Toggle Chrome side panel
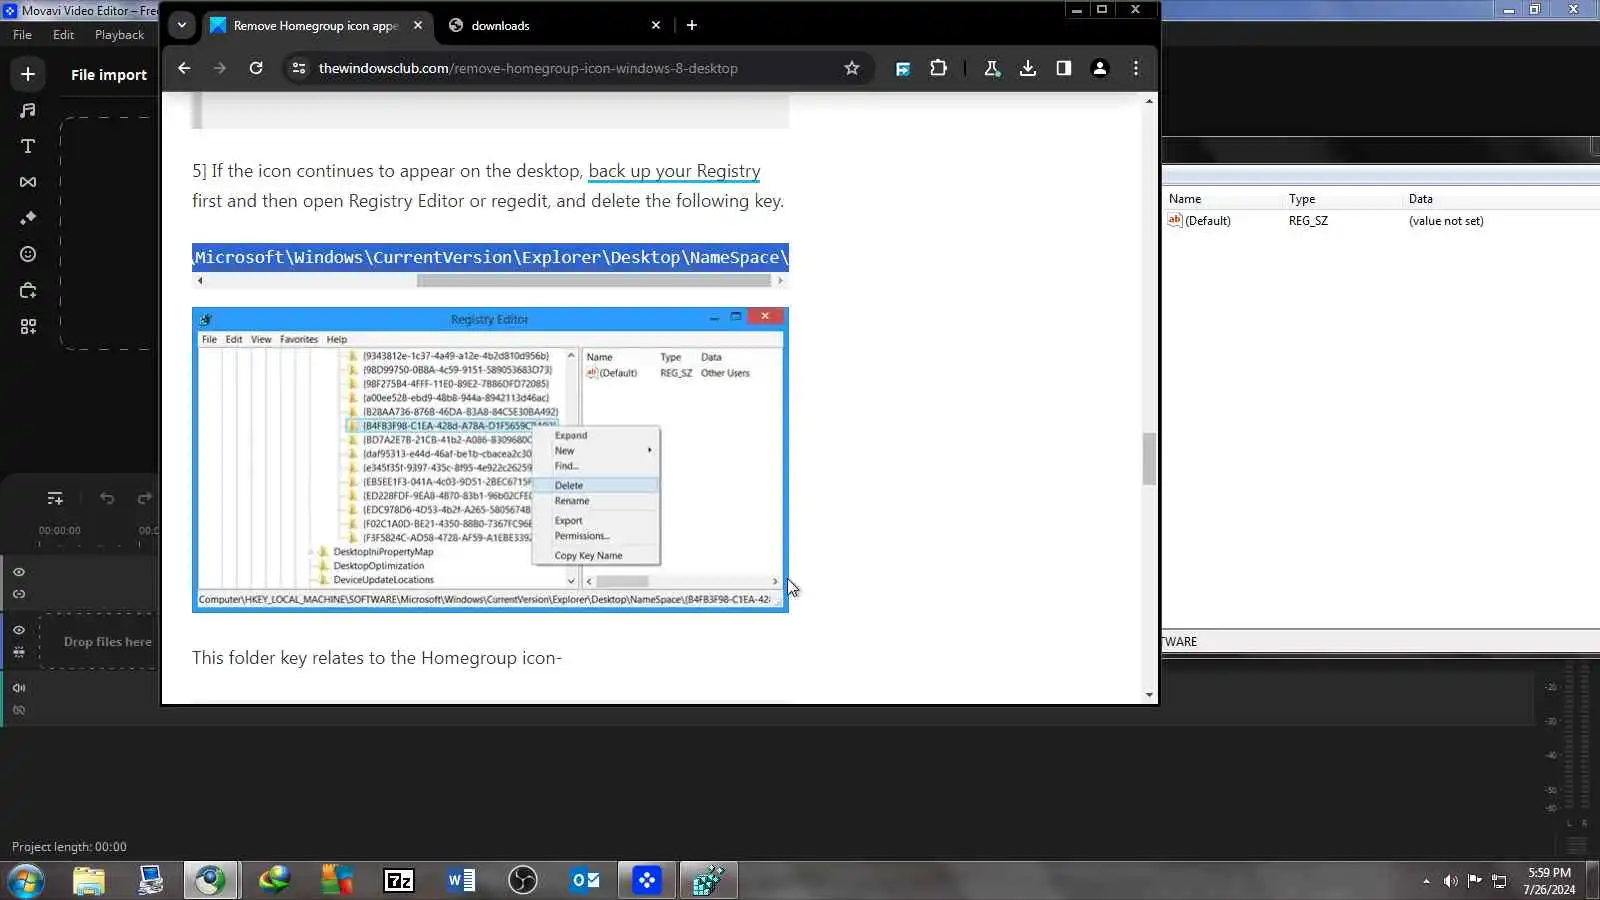1600x900 pixels. tap(1064, 68)
